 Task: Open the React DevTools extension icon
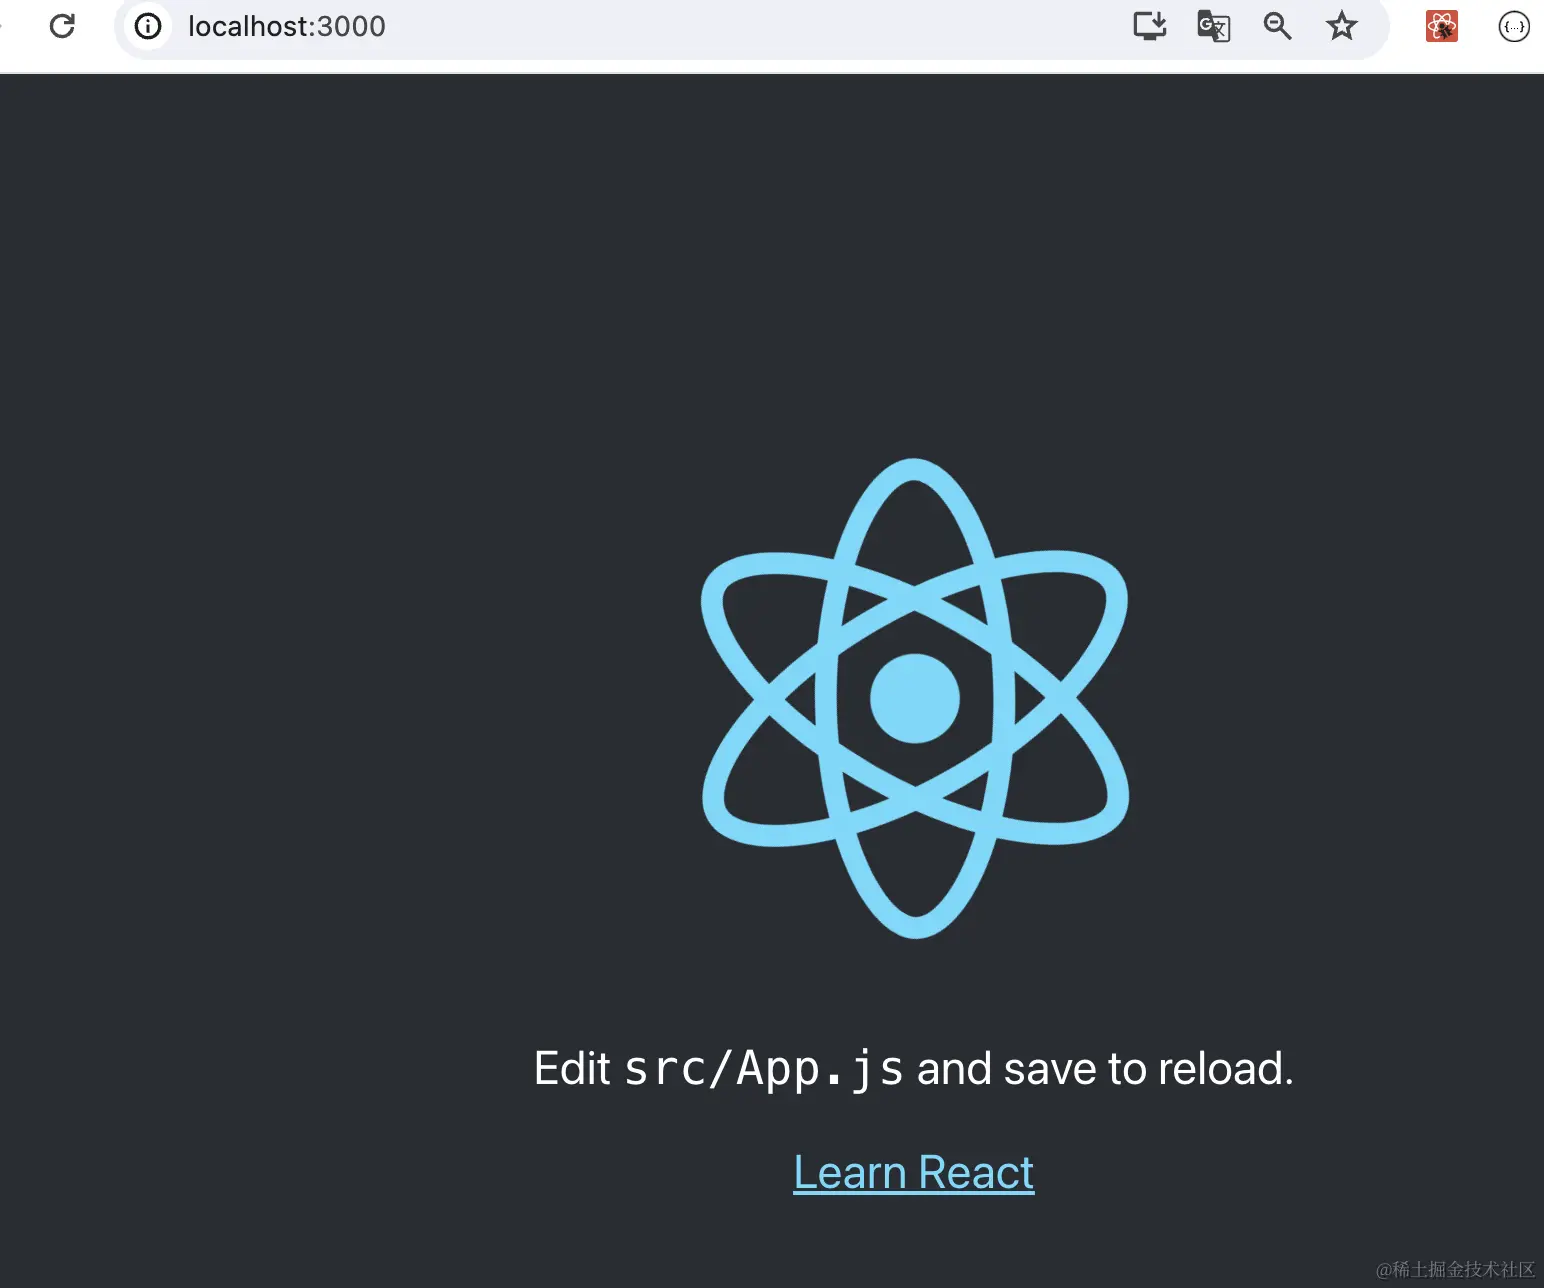pyautogui.click(x=1441, y=26)
